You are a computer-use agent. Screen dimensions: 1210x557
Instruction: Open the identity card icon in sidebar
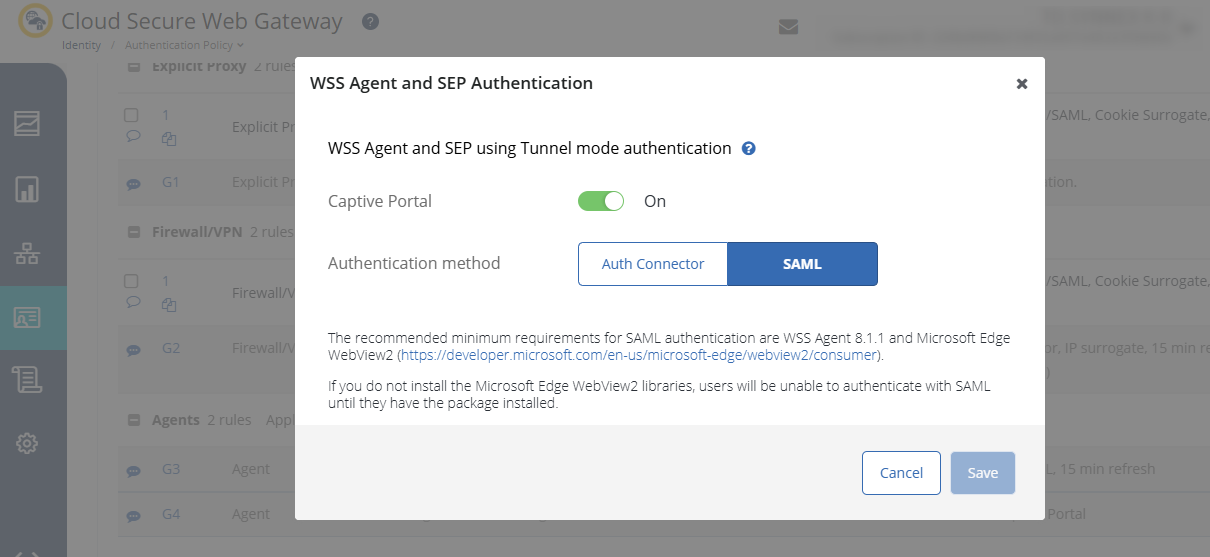(x=27, y=317)
